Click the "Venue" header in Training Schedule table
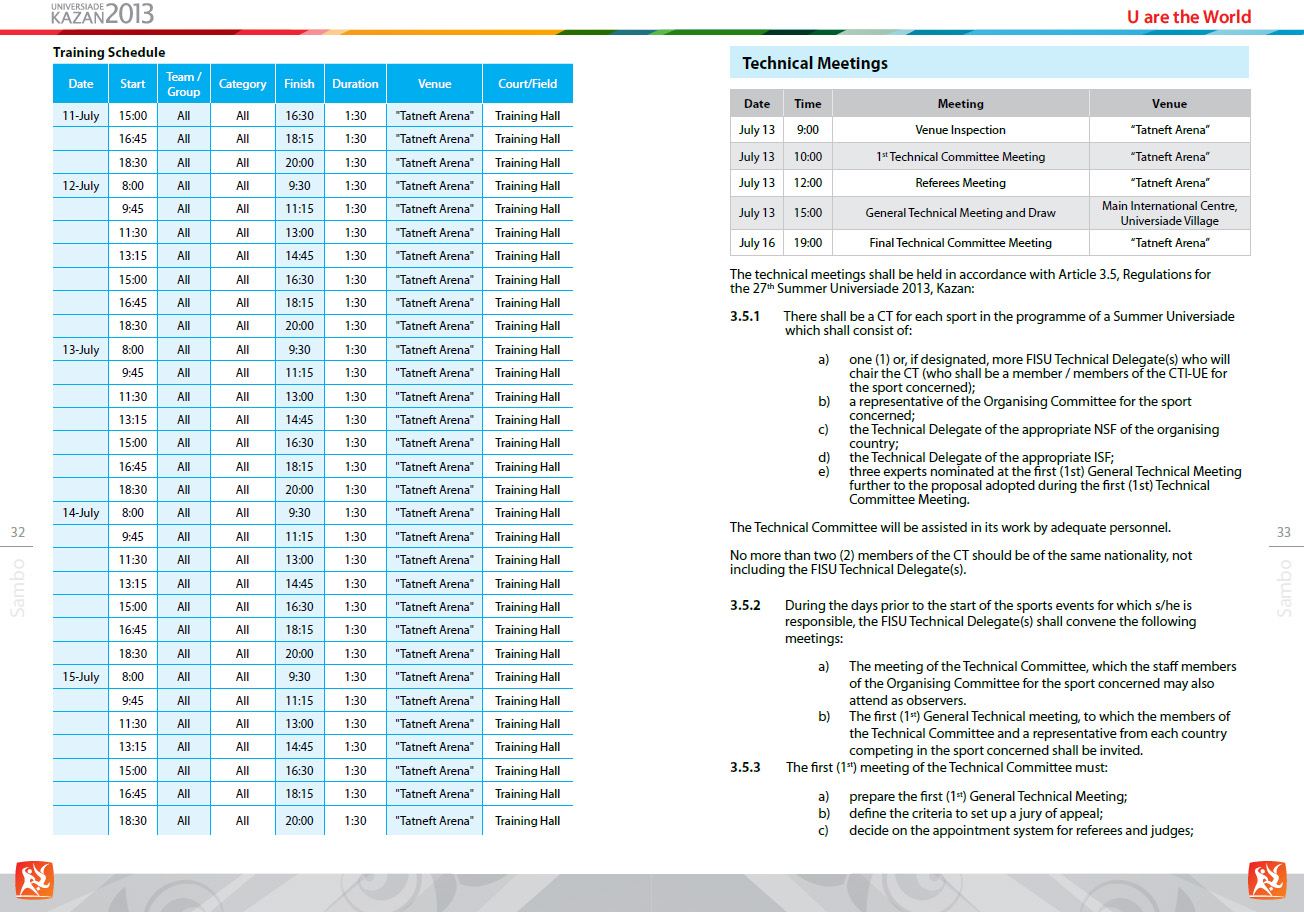 (435, 84)
